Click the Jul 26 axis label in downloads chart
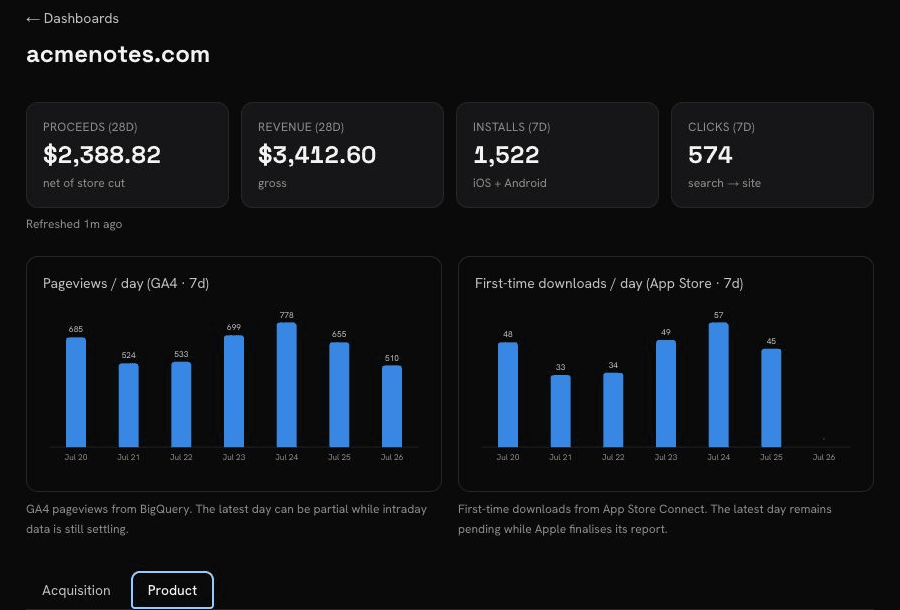 point(824,457)
